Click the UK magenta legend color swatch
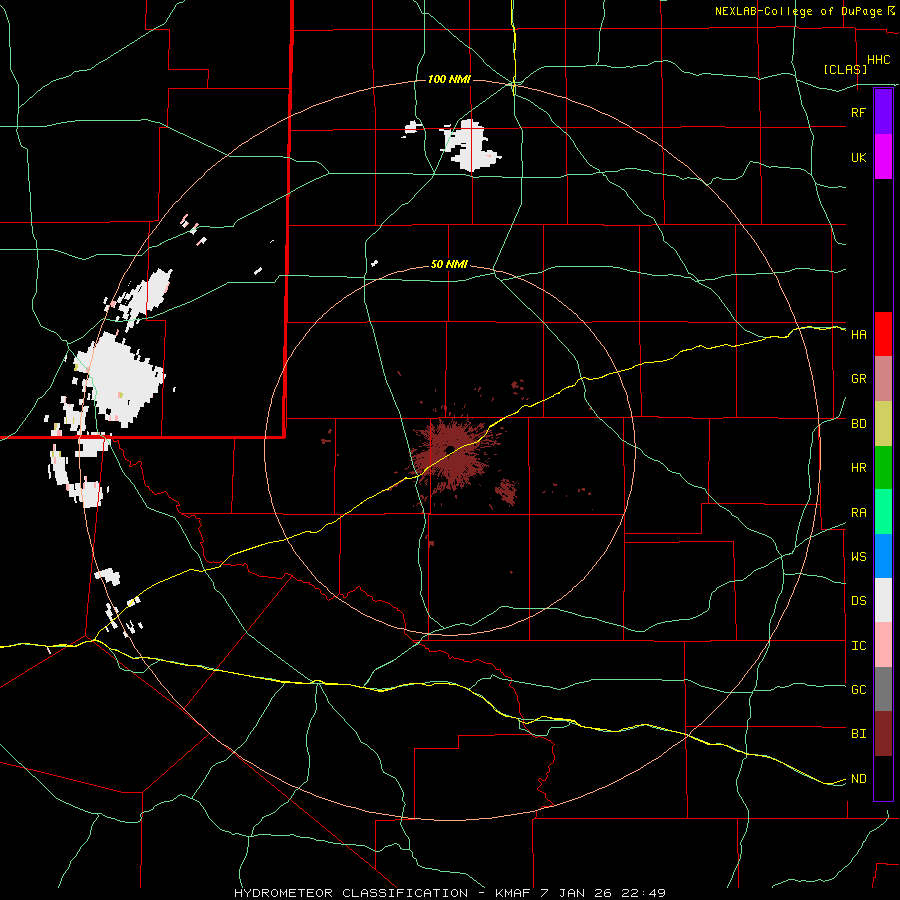 coord(883,157)
